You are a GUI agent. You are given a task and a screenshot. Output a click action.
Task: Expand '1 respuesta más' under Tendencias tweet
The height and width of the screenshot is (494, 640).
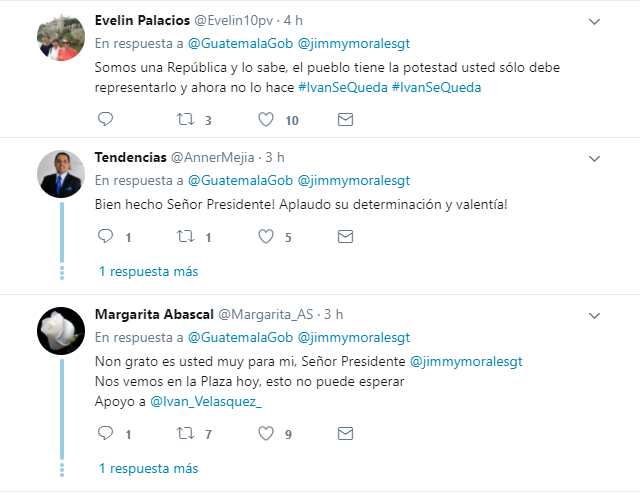coord(149,271)
